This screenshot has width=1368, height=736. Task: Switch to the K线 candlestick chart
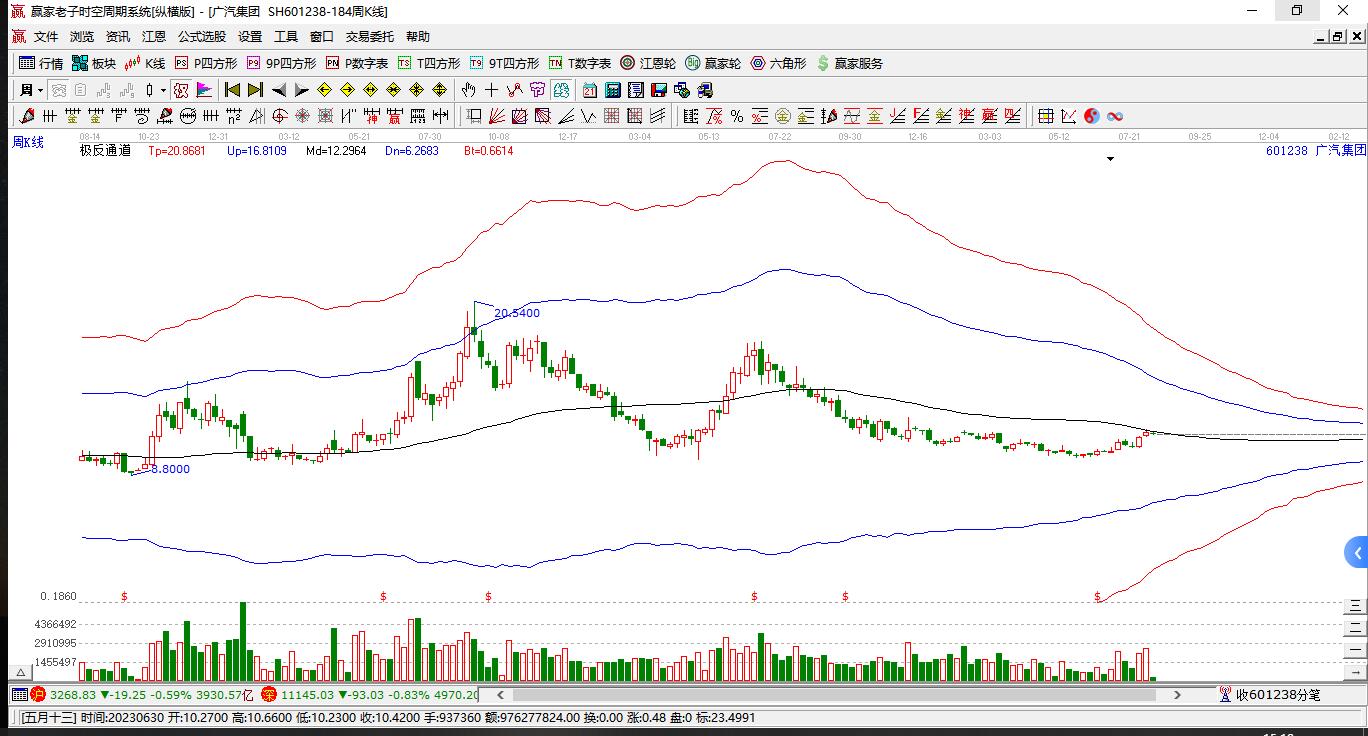[145, 63]
